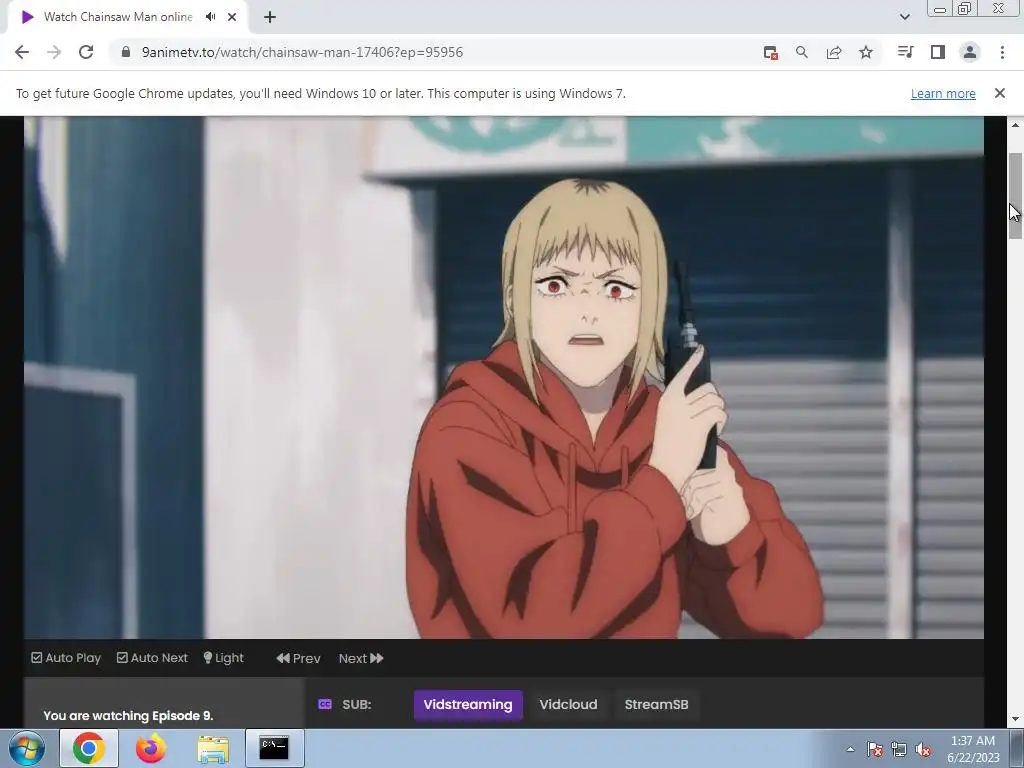This screenshot has width=1024, height=768.
Task: Share this page icon
Action: point(834,52)
